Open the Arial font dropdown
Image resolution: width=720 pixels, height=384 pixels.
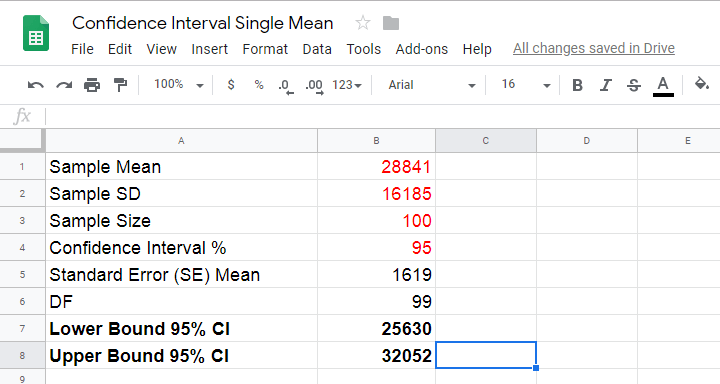click(432, 85)
